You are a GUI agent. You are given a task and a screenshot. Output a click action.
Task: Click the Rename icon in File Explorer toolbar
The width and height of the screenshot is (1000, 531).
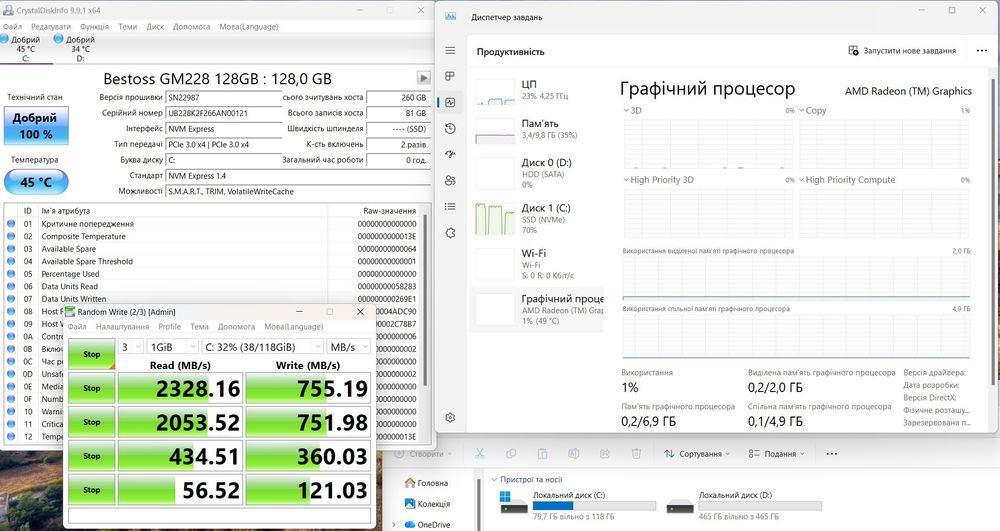tap(573, 454)
